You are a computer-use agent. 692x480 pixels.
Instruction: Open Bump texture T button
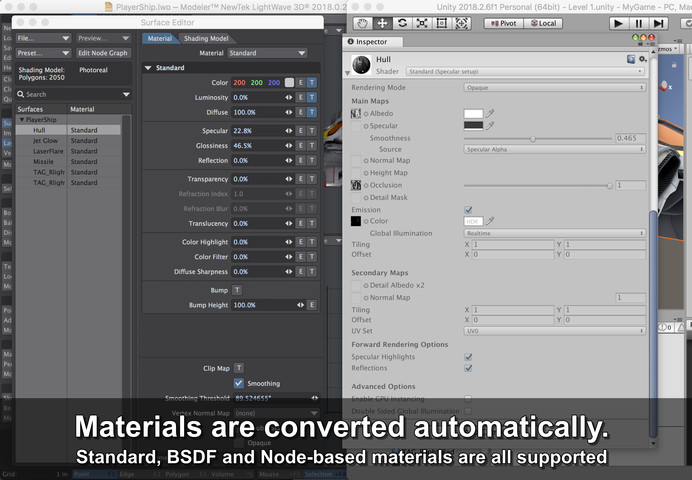(x=237, y=290)
